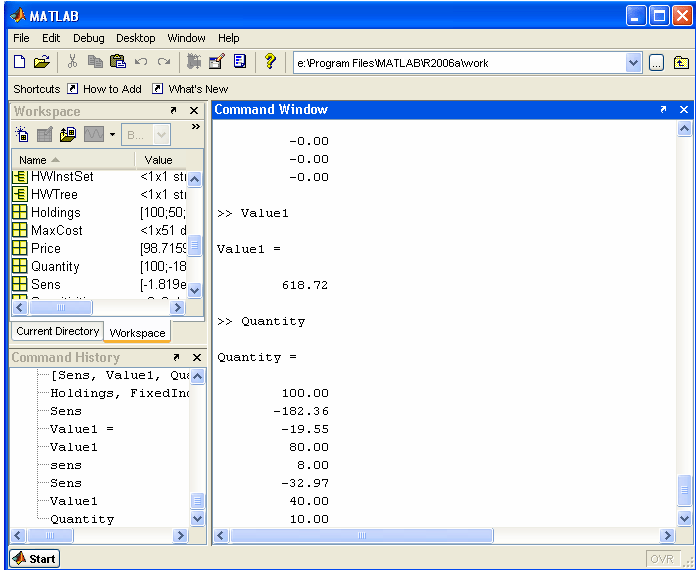The image size is (698, 574).
Task: Create a new M-file from toolbar
Action: [x=20, y=62]
